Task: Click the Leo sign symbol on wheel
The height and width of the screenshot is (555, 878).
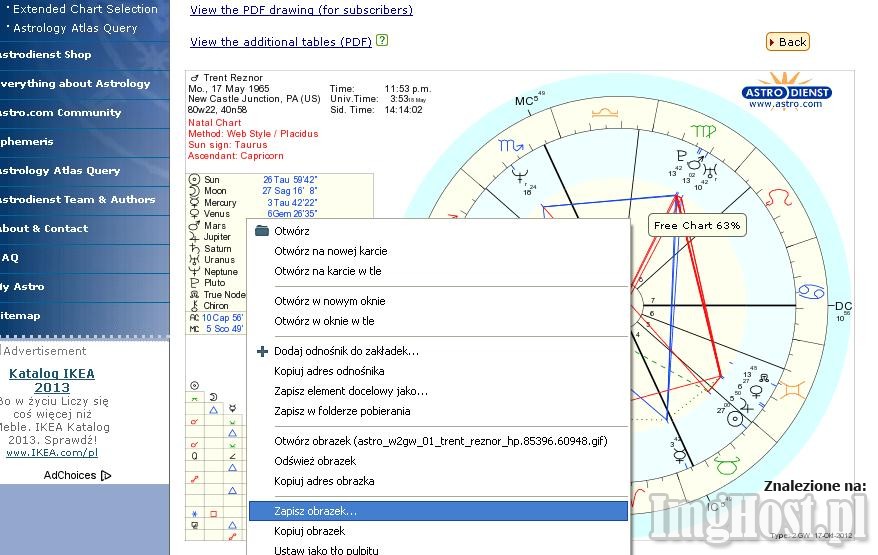Action: pos(778,198)
